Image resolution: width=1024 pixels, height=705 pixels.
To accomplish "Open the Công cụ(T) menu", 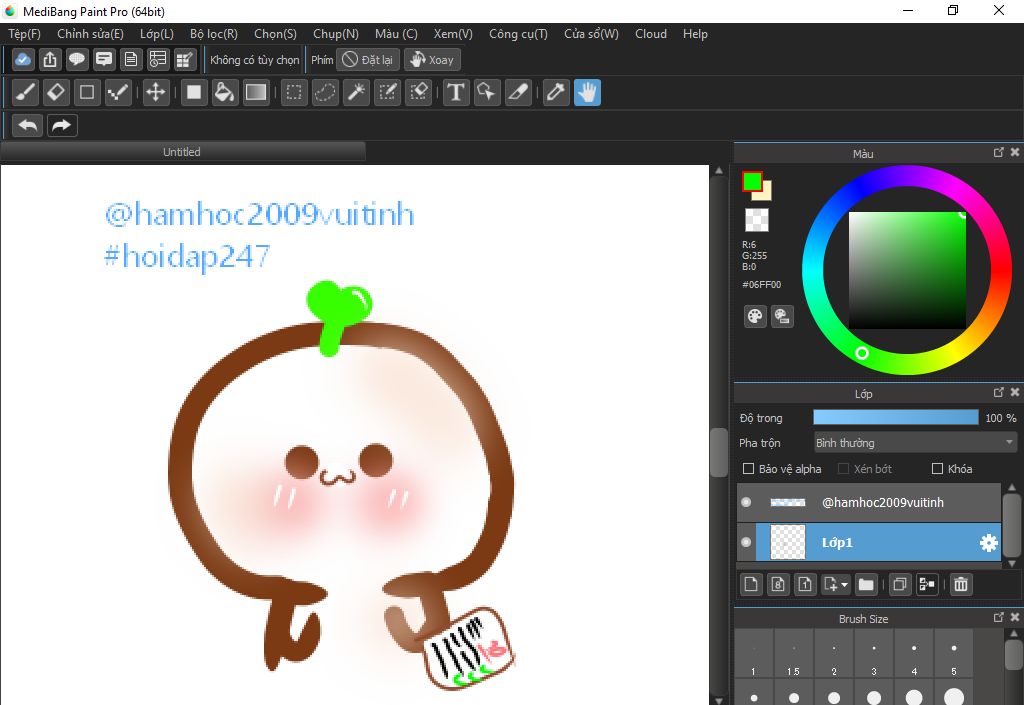I will point(518,34).
